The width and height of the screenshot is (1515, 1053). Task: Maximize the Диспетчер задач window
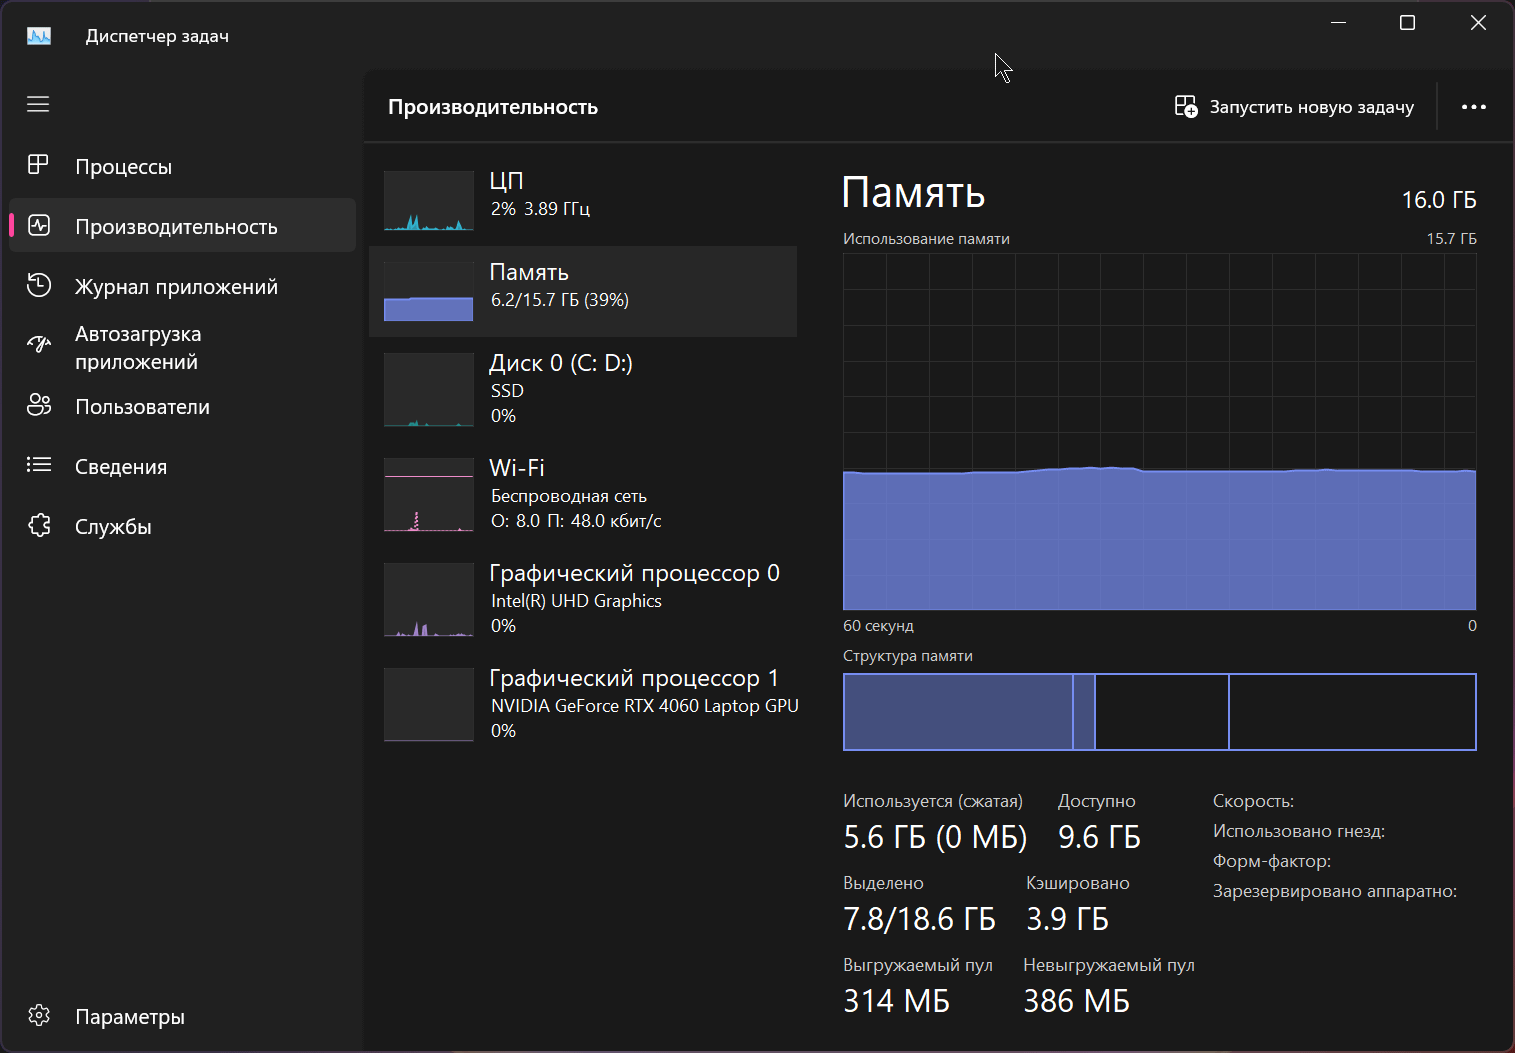pyautogui.click(x=1407, y=23)
